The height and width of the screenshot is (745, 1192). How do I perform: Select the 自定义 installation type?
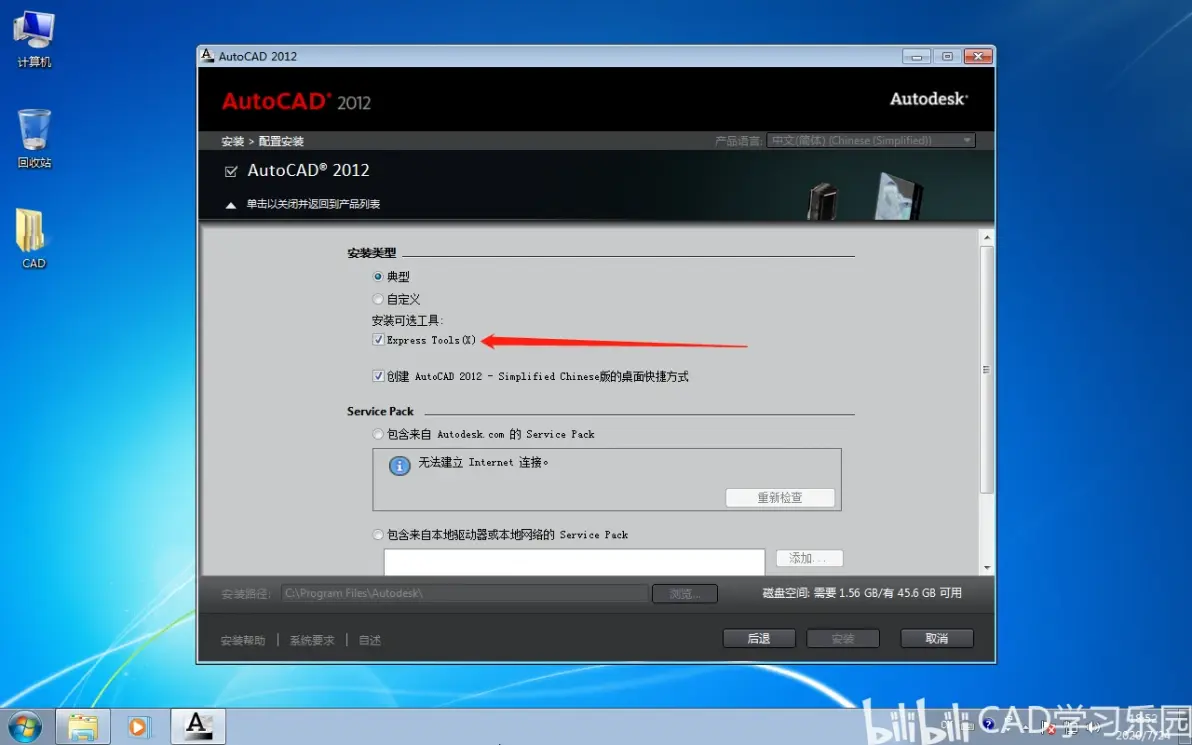378,300
